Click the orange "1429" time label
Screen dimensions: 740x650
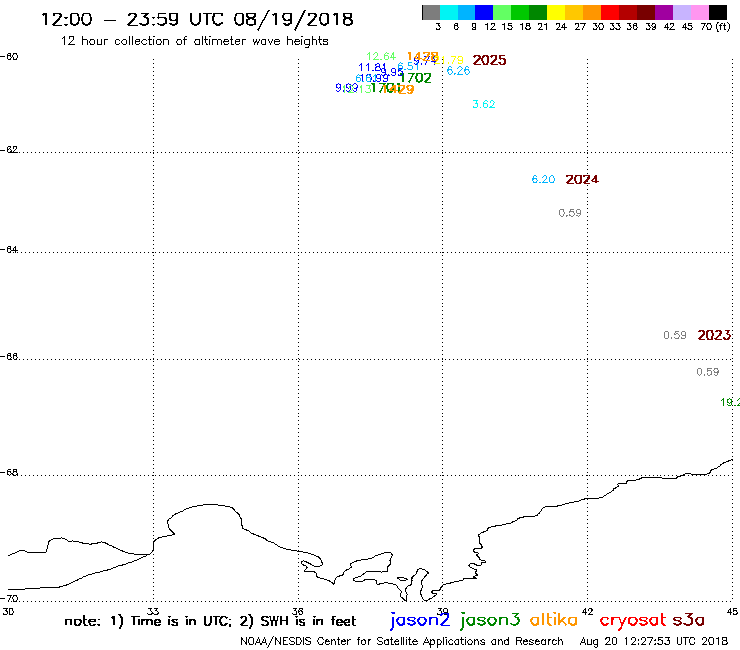[399, 89]
